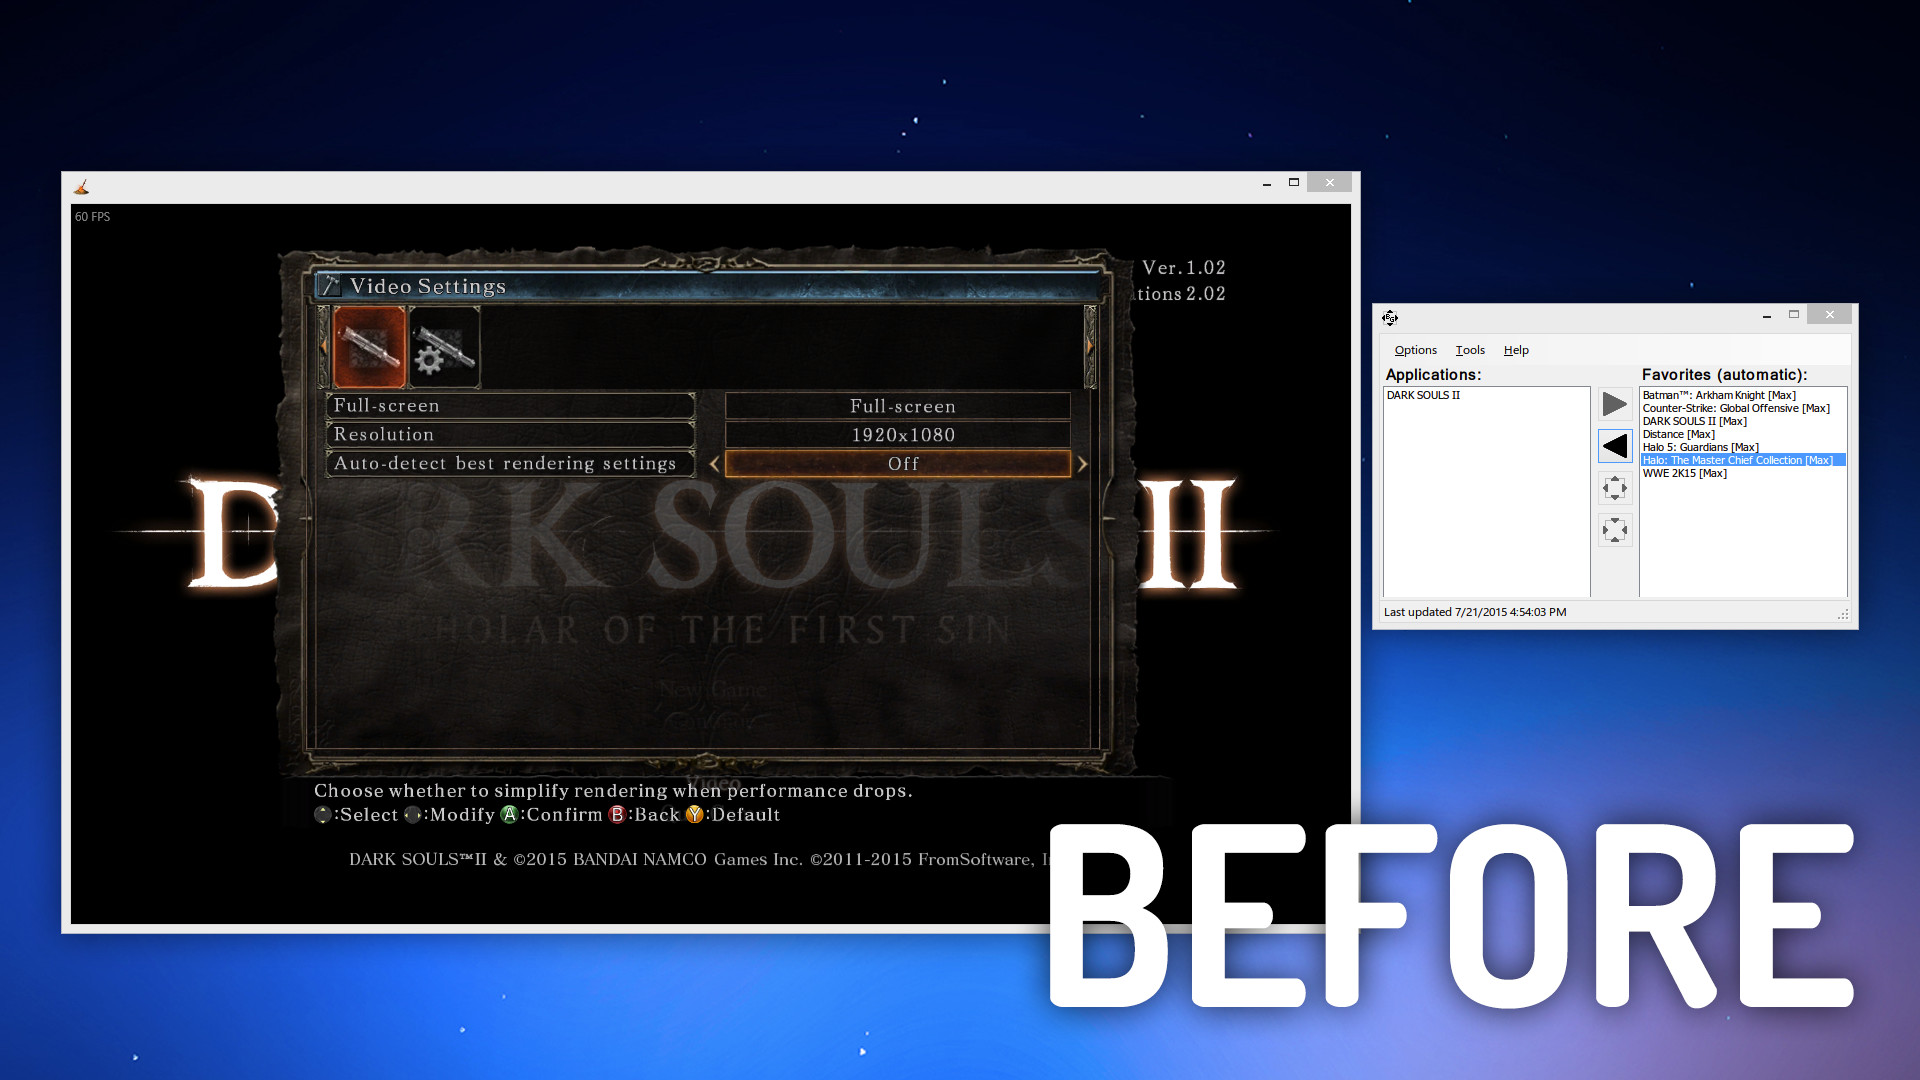The image size is (1920, 1080).
Task: Open the Options menu
Action: 1416,349
